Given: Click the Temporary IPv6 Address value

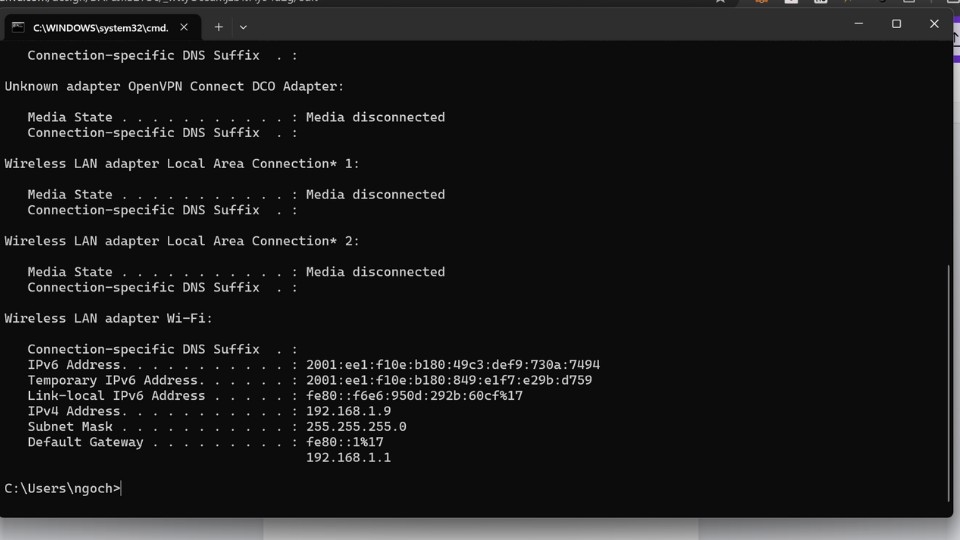Looking at the screenshot, I should click(x=448, y=380).
